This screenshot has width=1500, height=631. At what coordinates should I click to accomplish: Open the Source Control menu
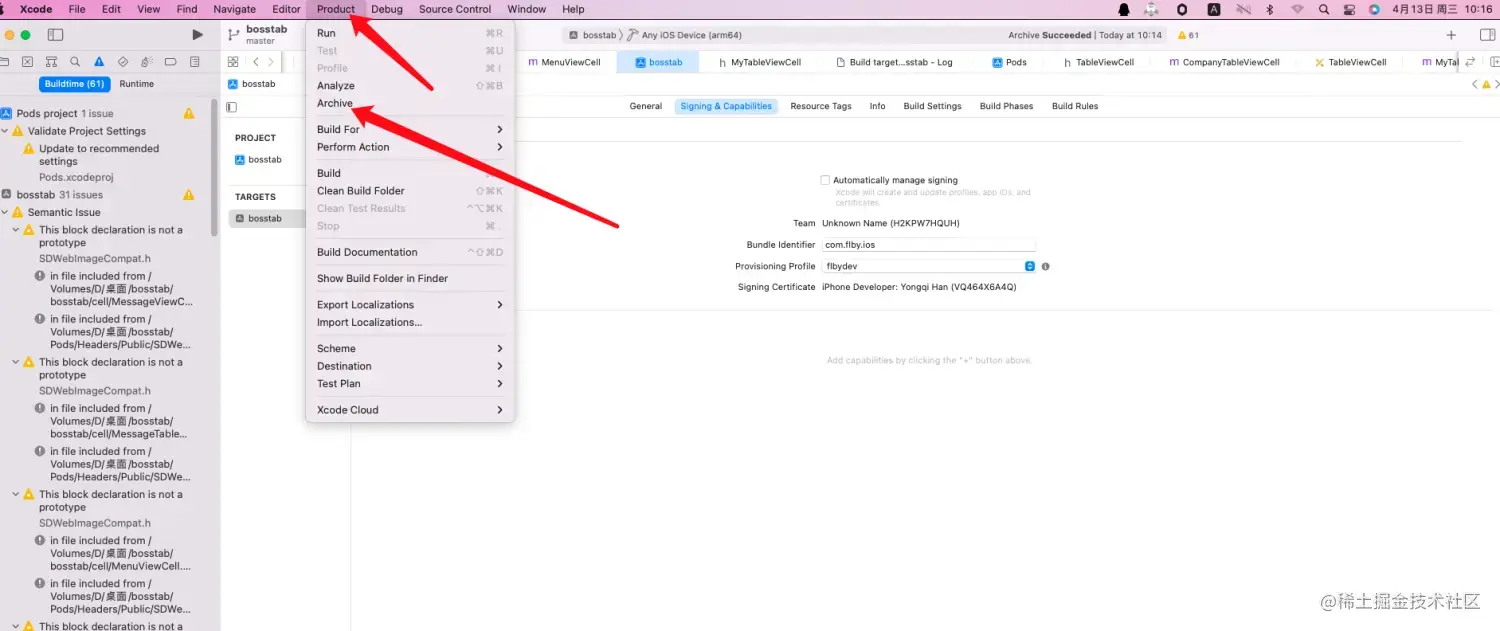click(455, 9)
